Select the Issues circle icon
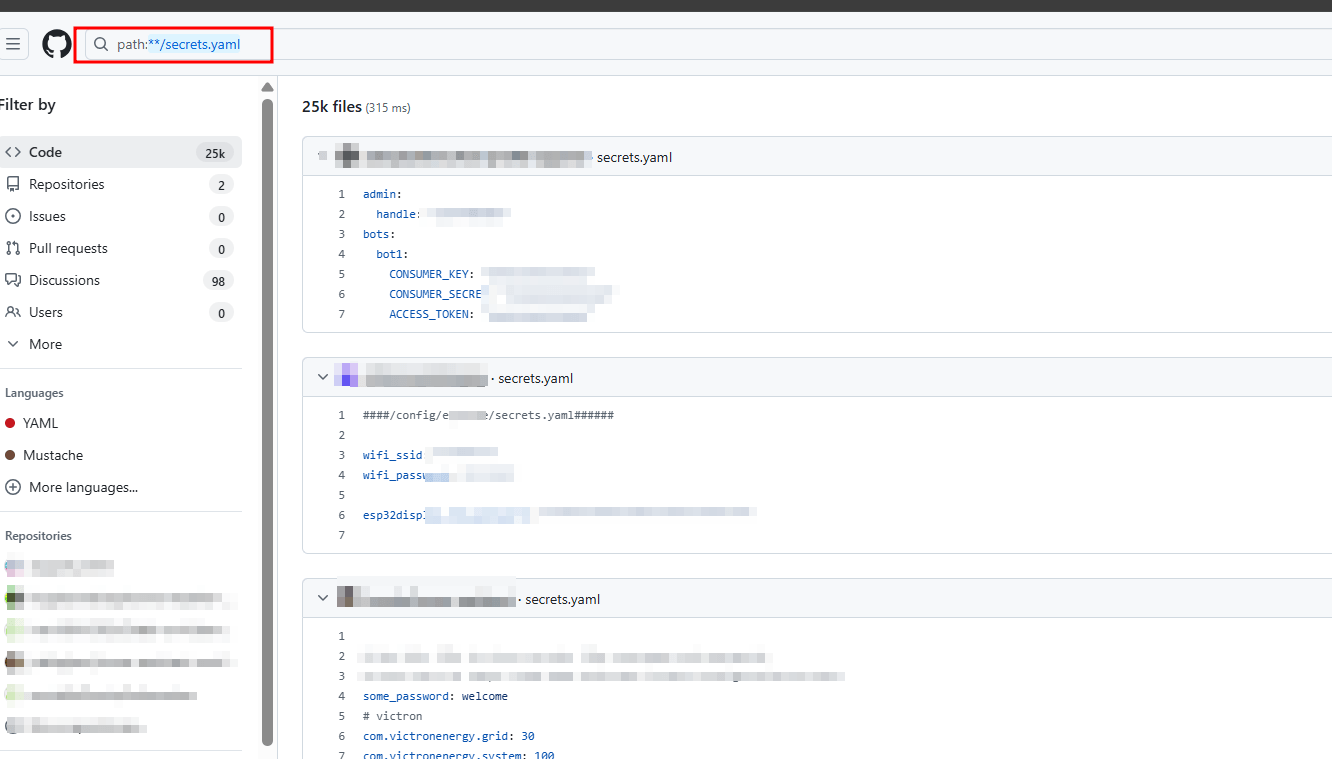 tap(14, 216)
